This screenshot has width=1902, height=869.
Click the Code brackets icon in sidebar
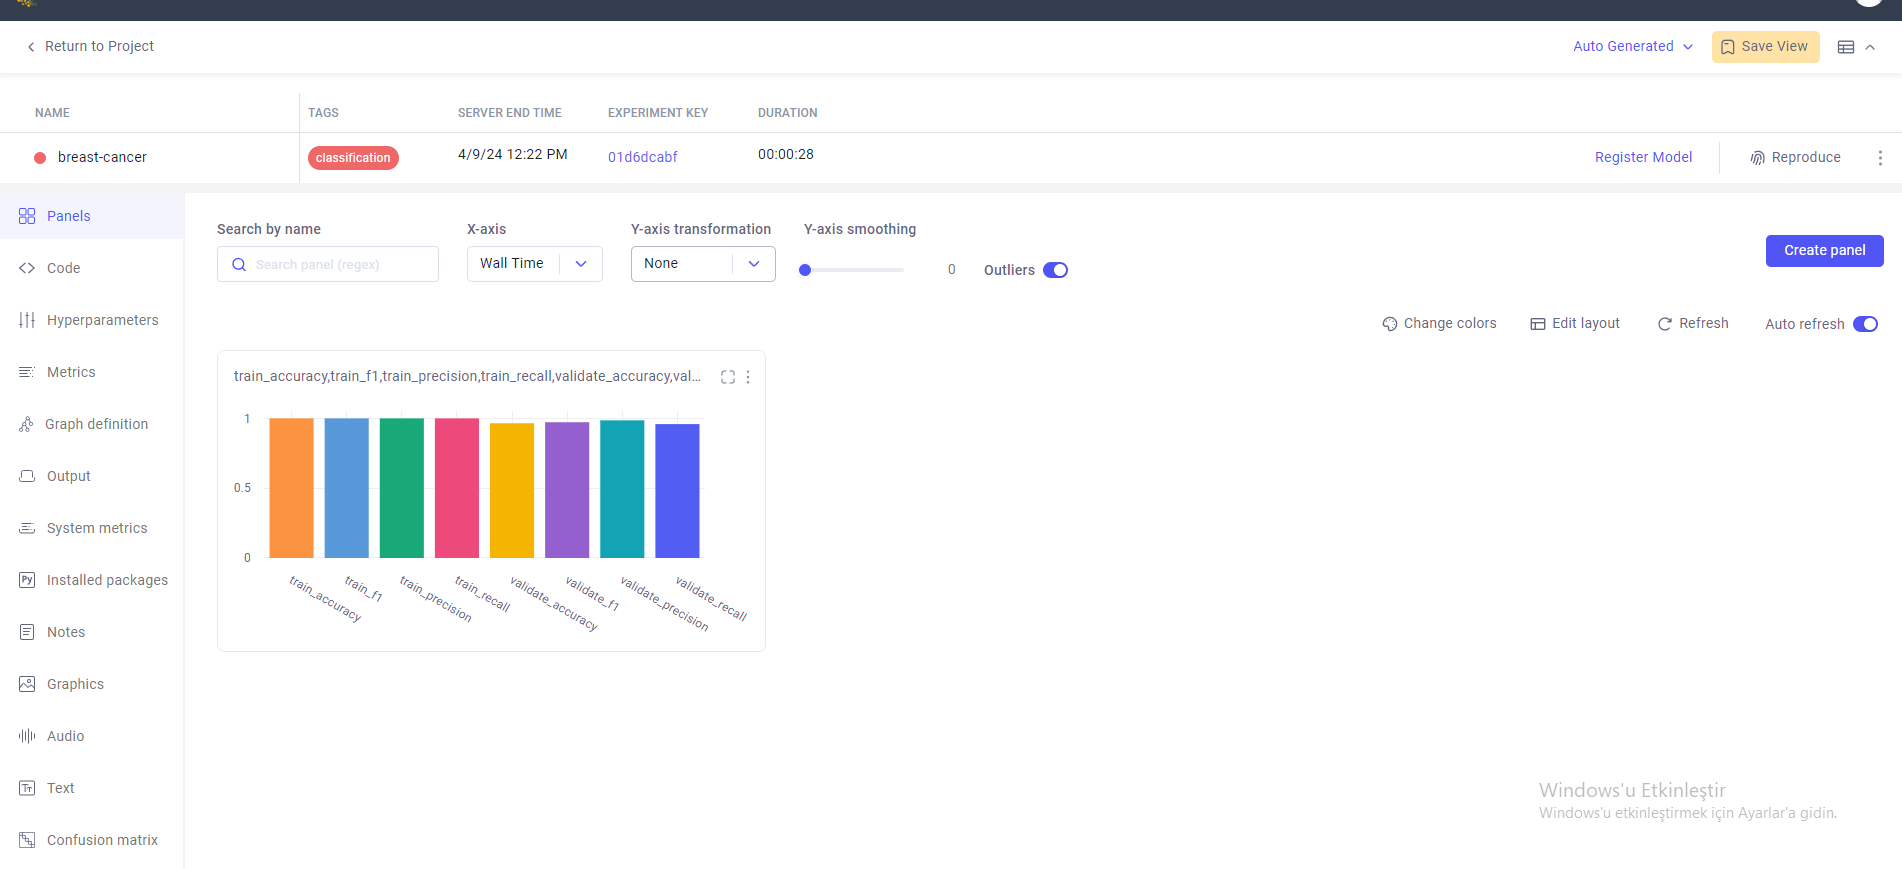click(27, 268)
